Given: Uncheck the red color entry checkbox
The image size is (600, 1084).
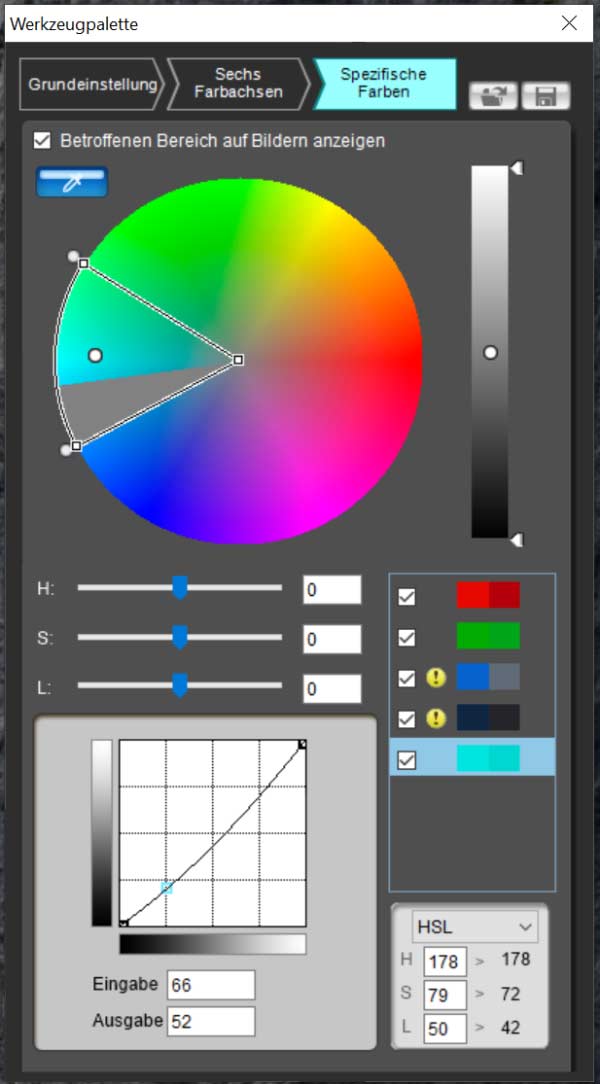Looking at the screenshot, I should (407, 597).
